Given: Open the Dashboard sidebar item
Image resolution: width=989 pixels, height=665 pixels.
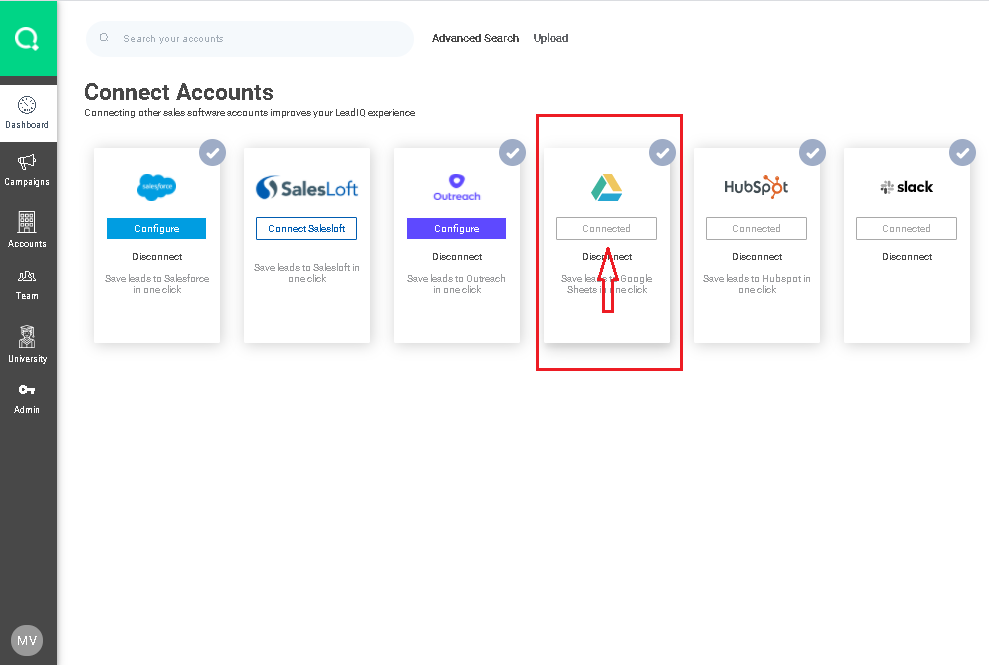Looking at the screenshot, I should (27, 113).
